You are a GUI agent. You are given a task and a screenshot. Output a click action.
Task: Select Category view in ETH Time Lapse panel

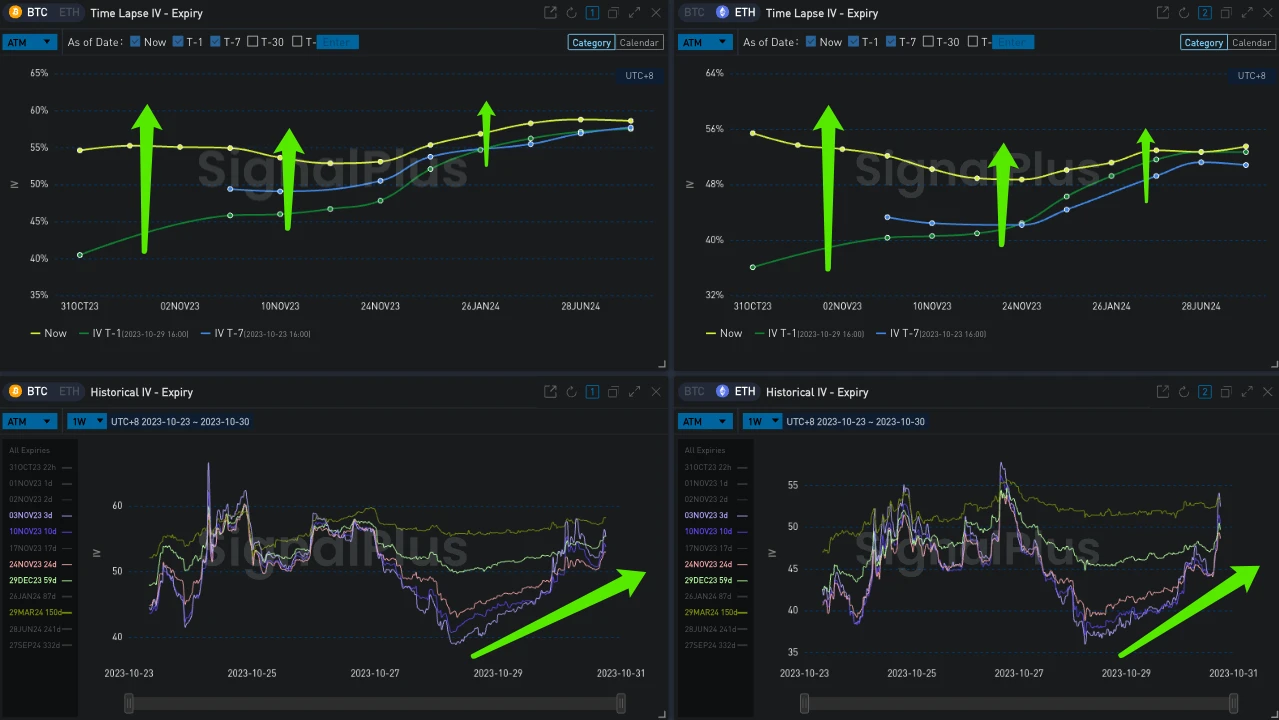click(x=1203, y=43)
